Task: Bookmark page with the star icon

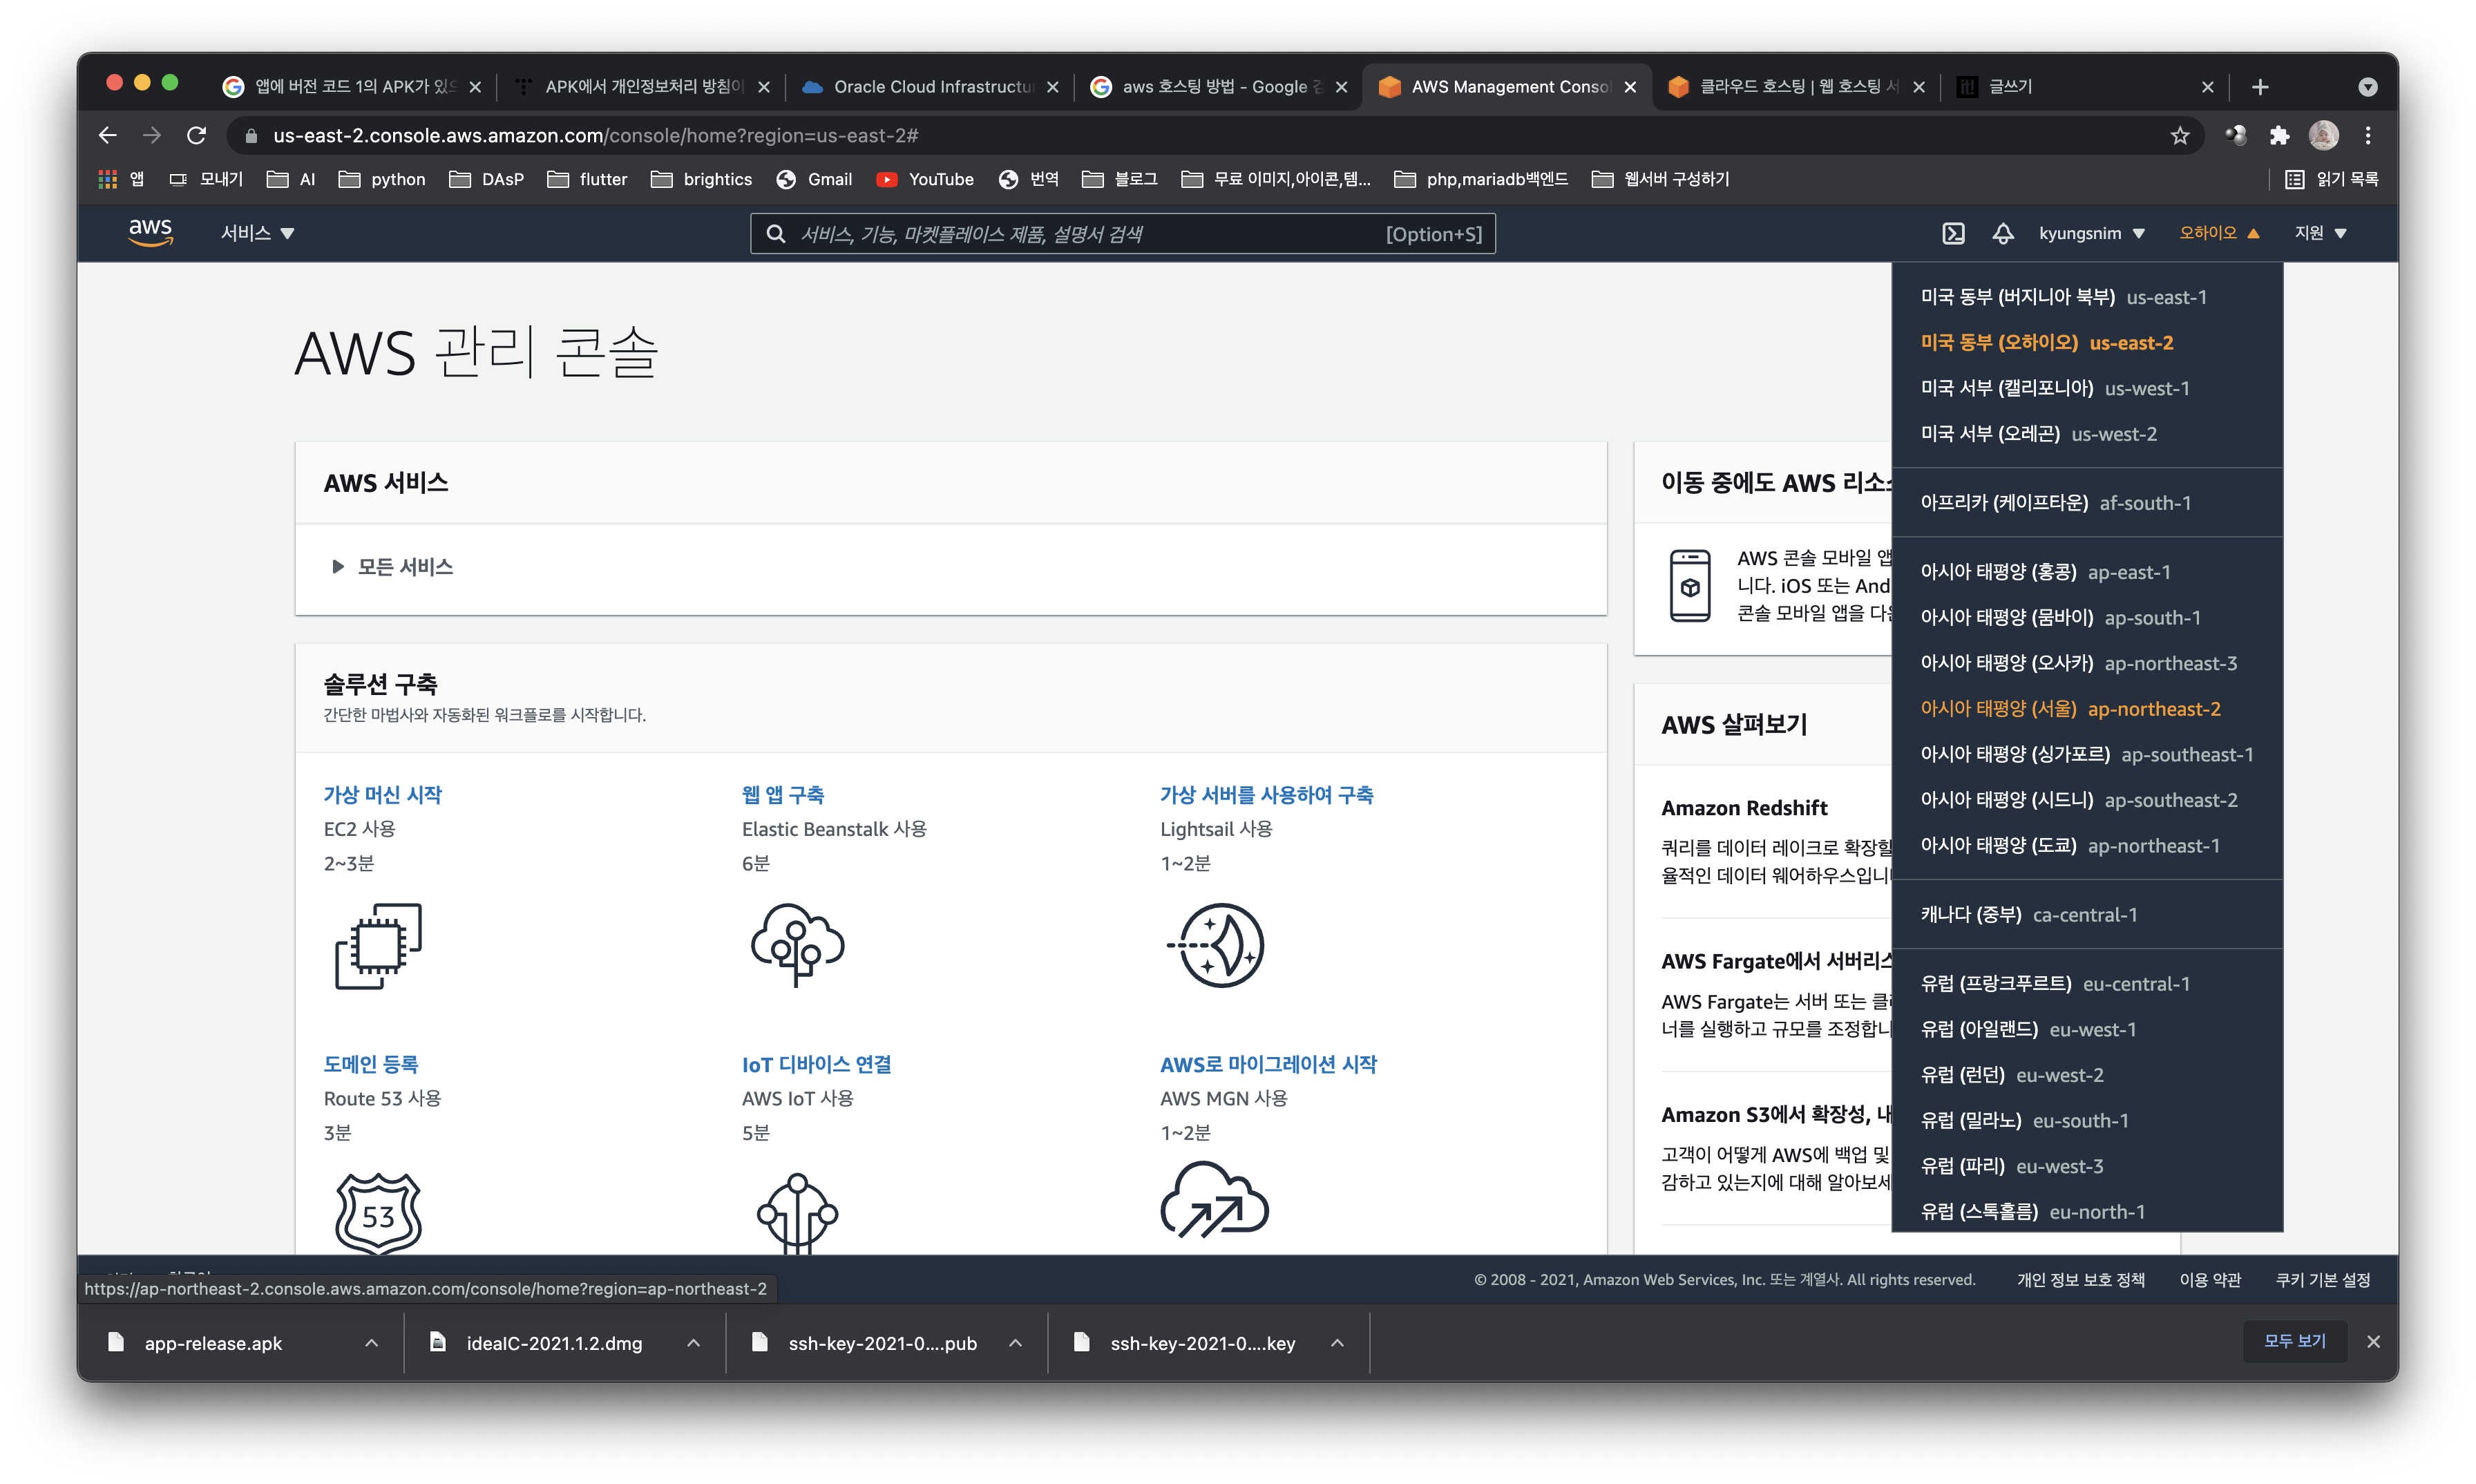Action: pyautogui.click(x=2180, y=135)
